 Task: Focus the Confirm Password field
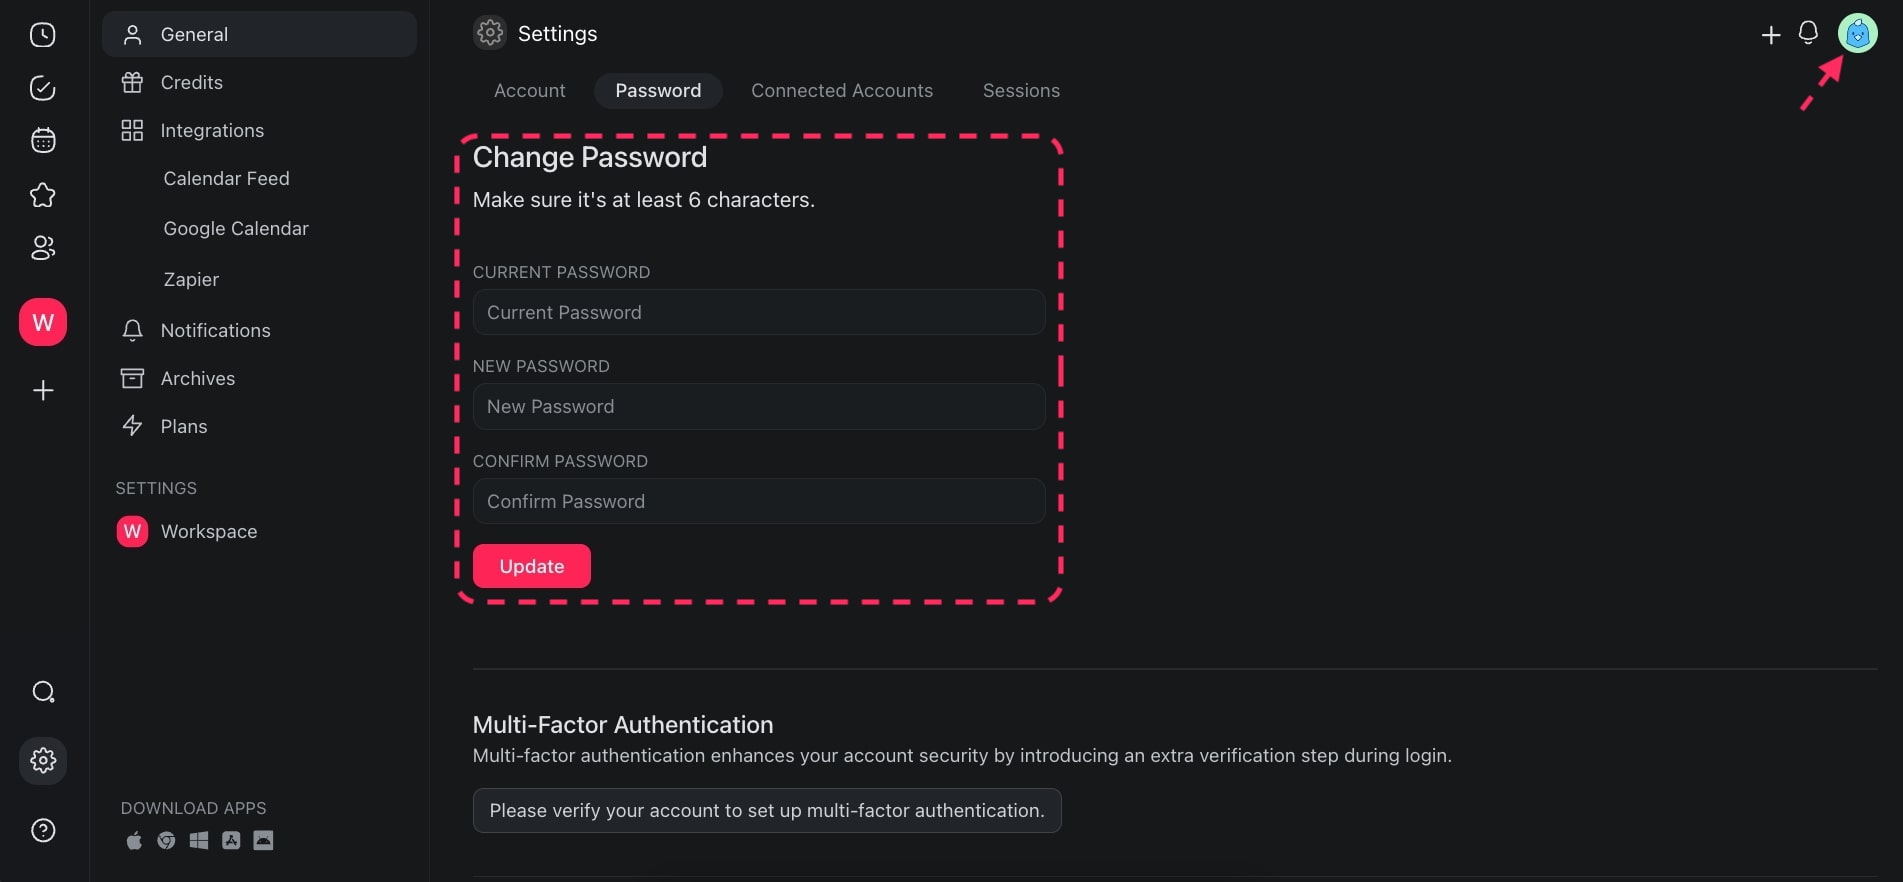coord(759,501)
